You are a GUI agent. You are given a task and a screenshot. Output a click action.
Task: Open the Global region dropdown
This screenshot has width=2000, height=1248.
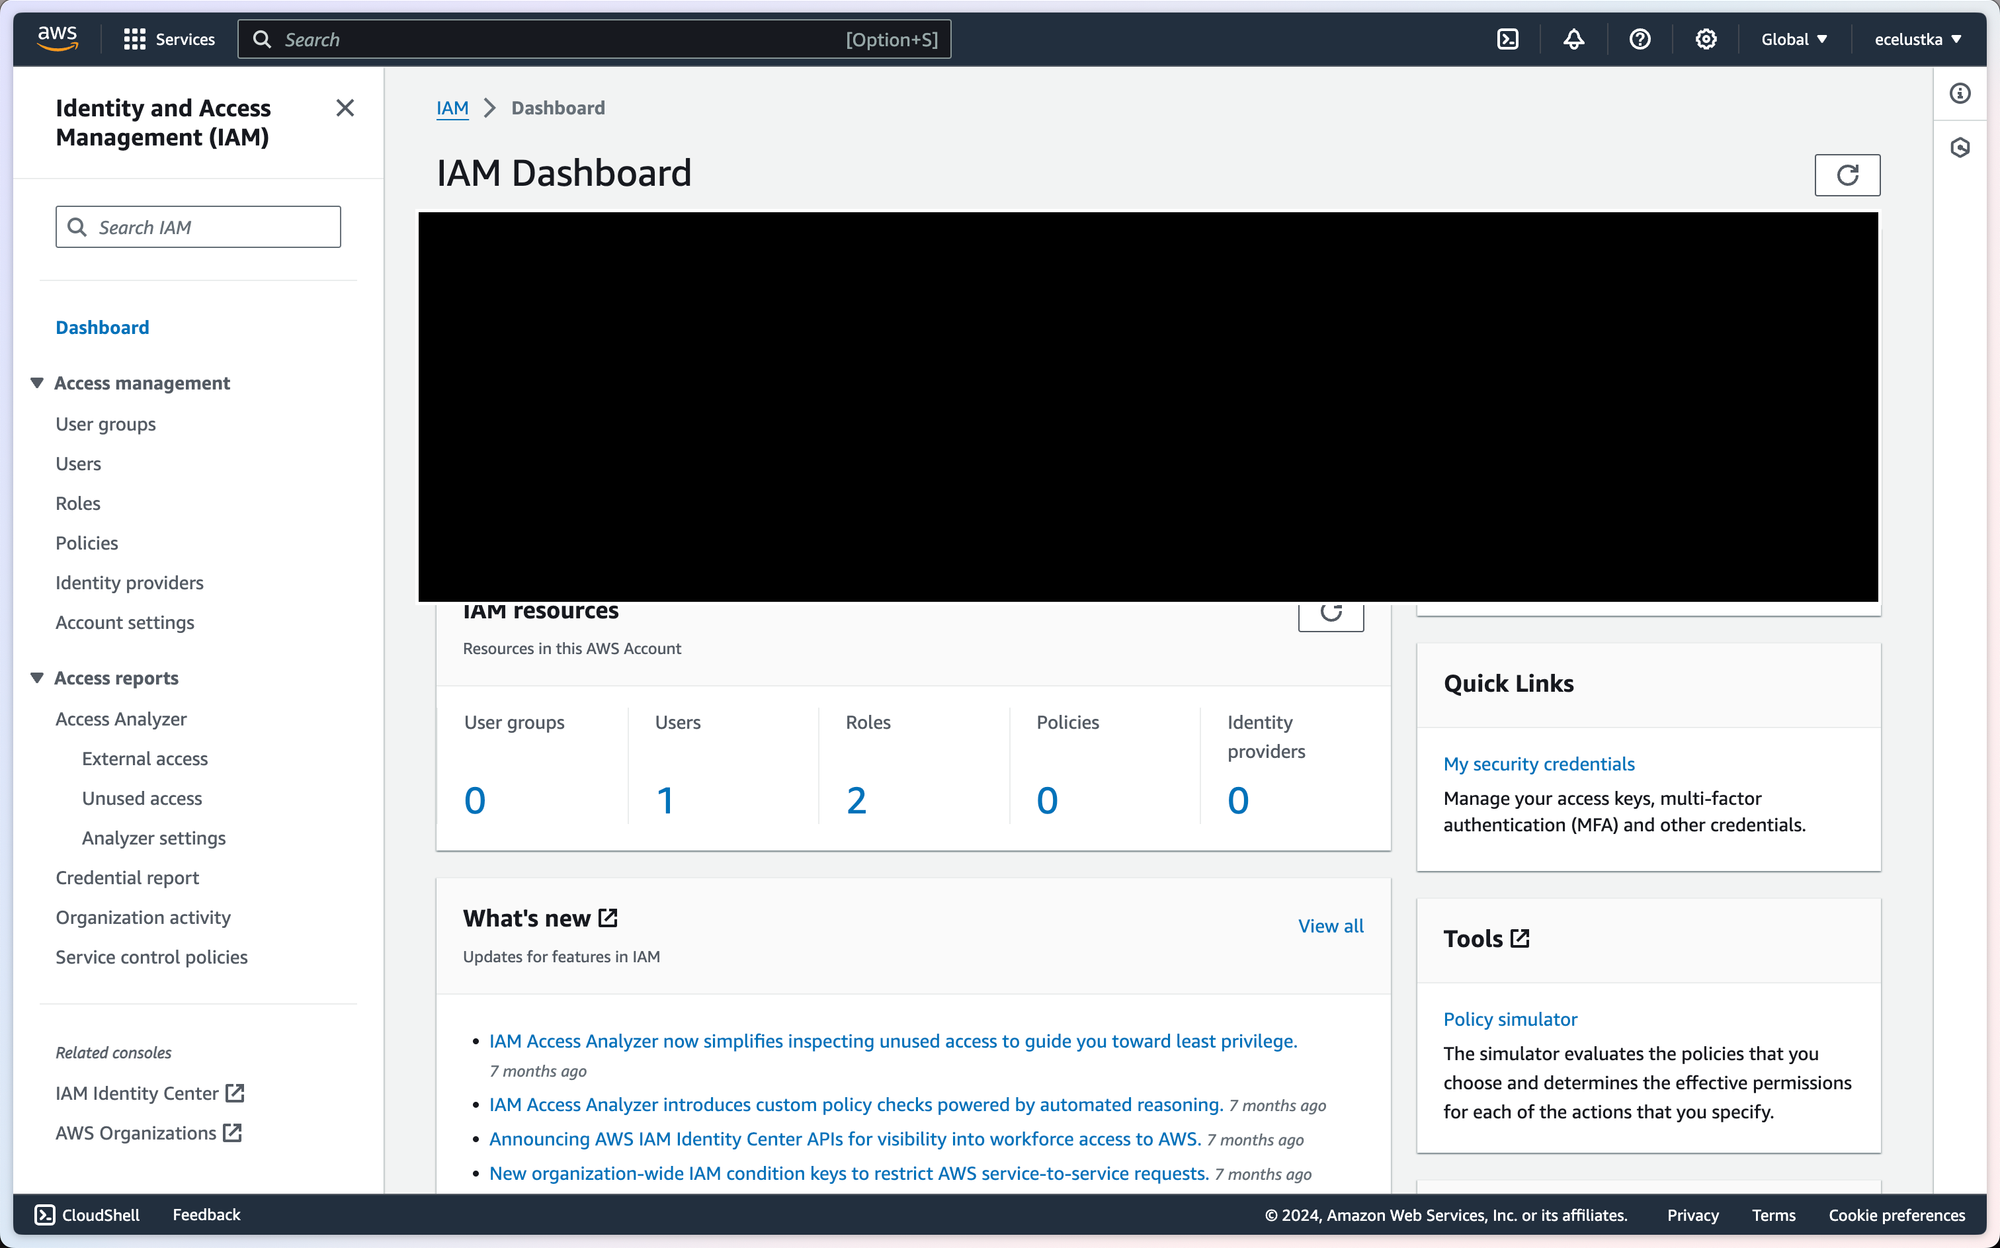(1794, 39)
